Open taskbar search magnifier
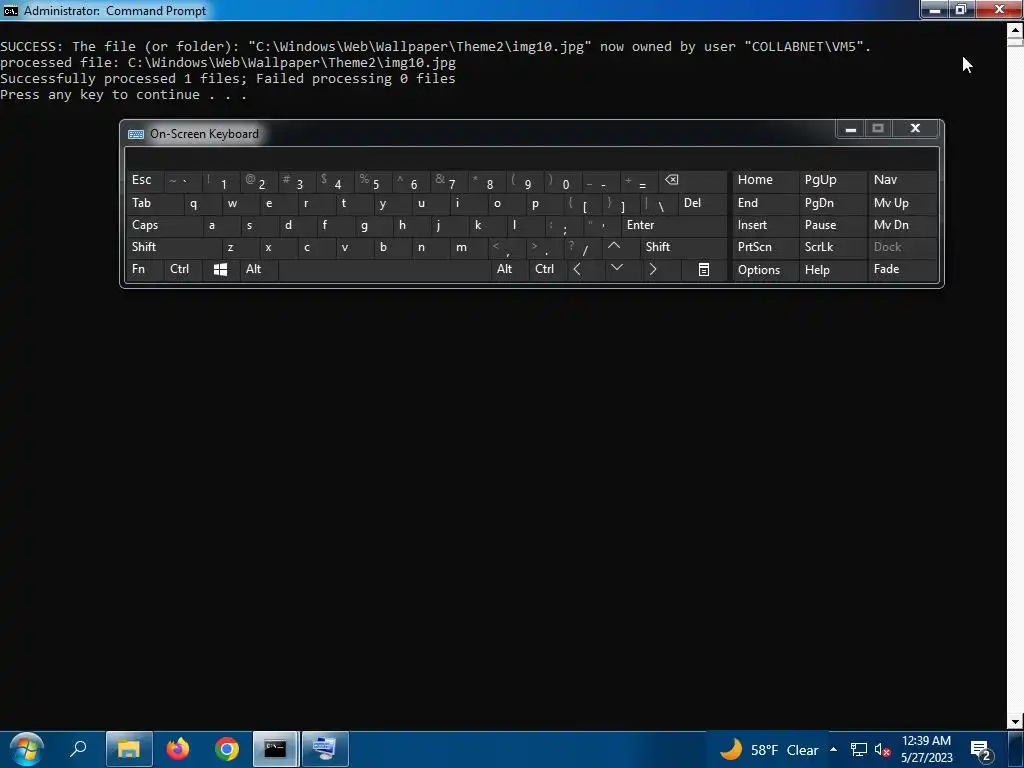 point(78,748)
